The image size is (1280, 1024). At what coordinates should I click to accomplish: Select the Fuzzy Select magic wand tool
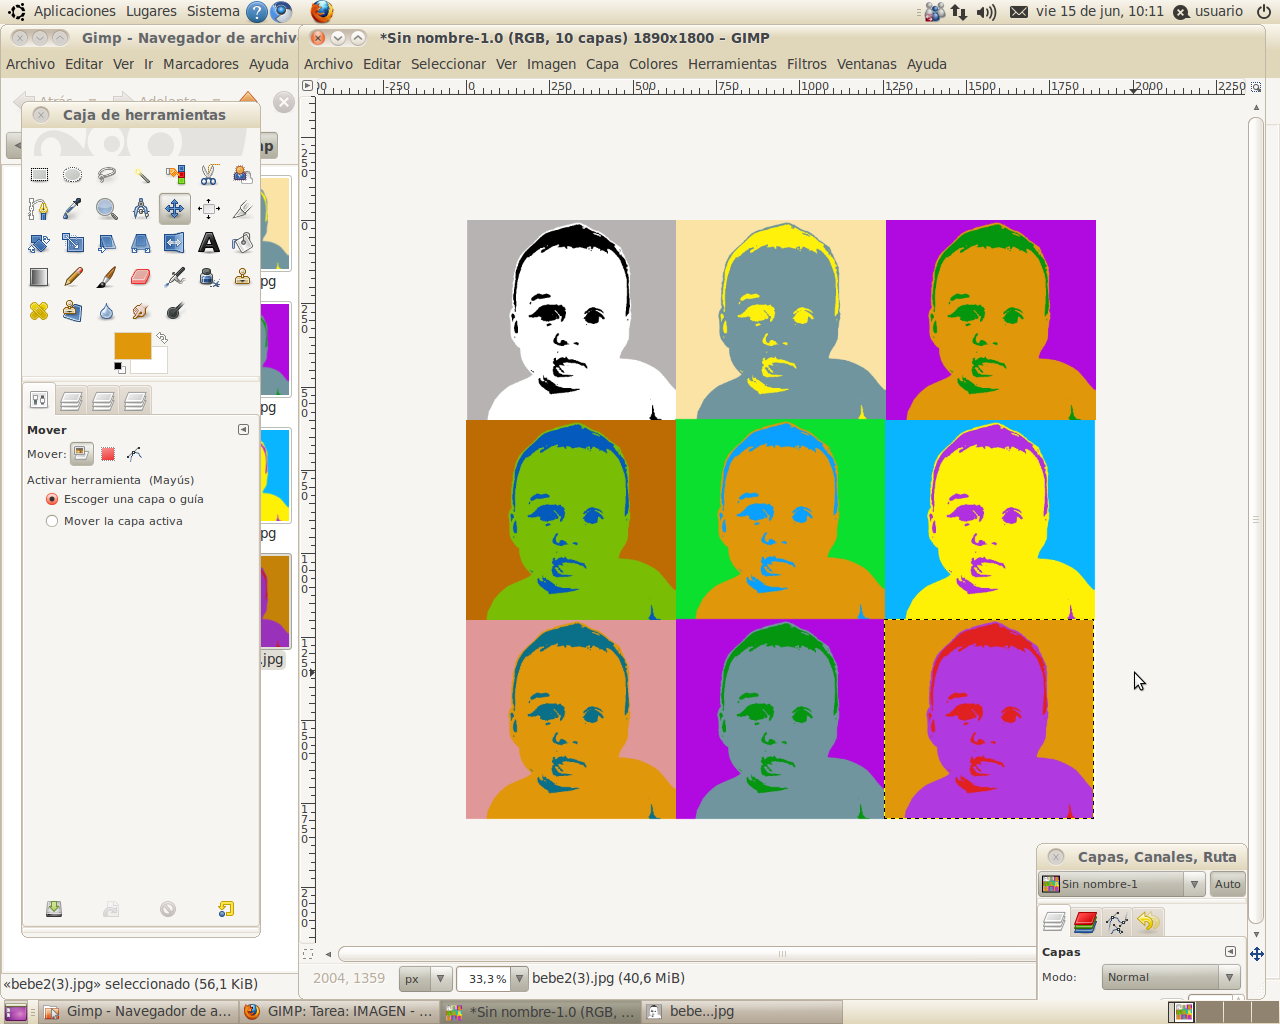pyautogui.click(x=142, y=175)
